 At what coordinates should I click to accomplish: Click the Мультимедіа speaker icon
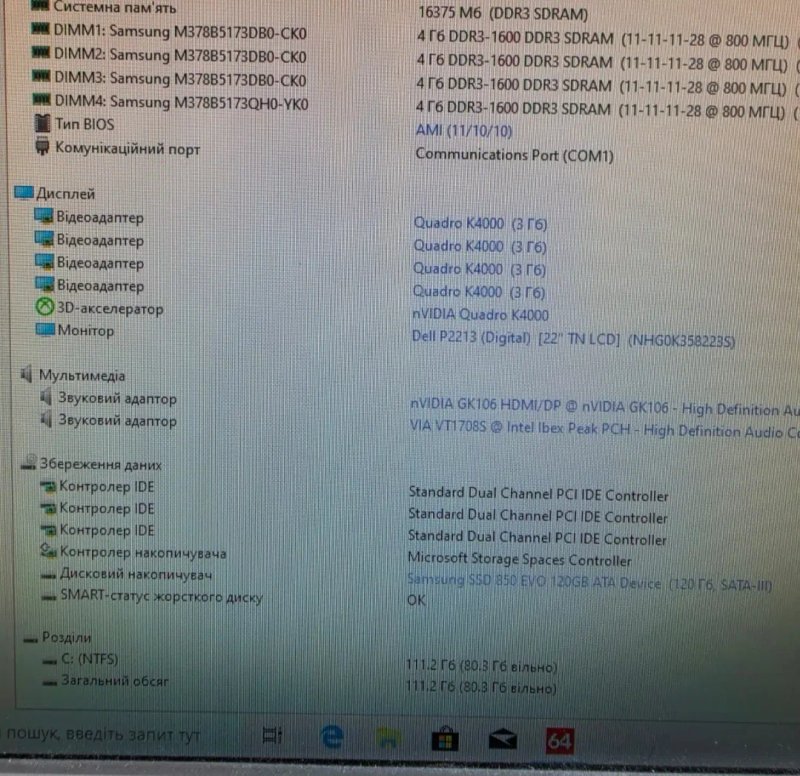[27, 374]
